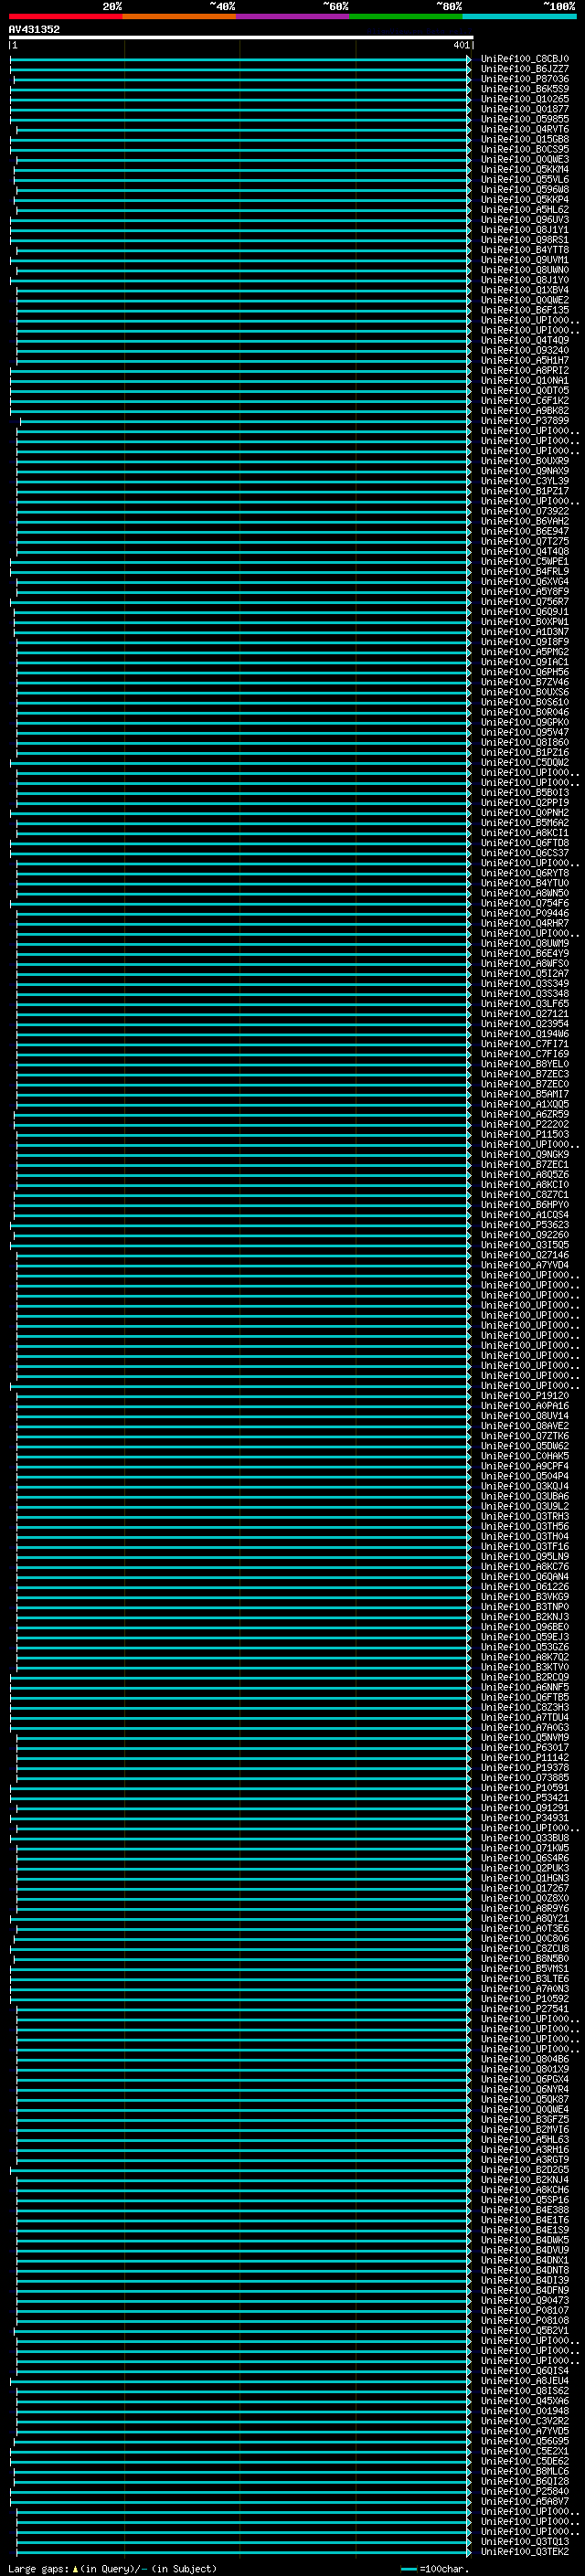Image resolution: width=585 pixels, height=2576 pixels.
Task: Select the UniRef100_O93240 label
Action: pyautogui.click(x=524, y=350)
